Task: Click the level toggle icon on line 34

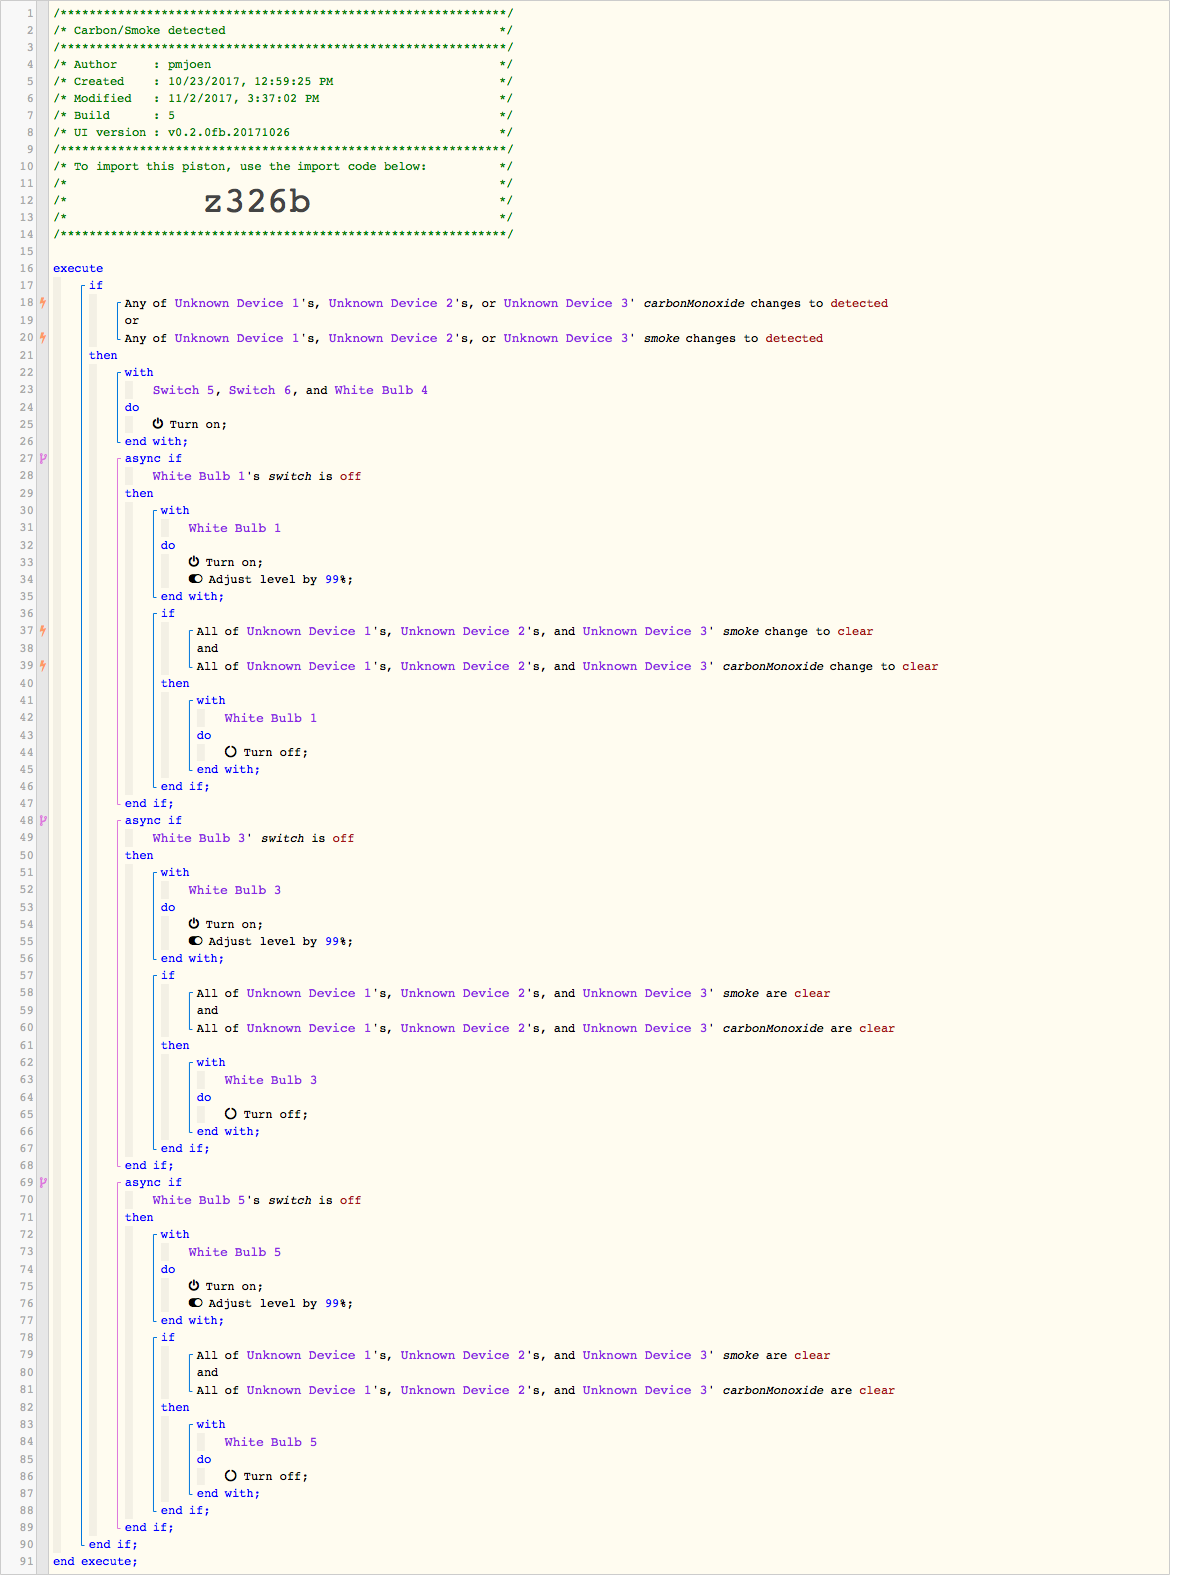Action: (x=195, y=579)
